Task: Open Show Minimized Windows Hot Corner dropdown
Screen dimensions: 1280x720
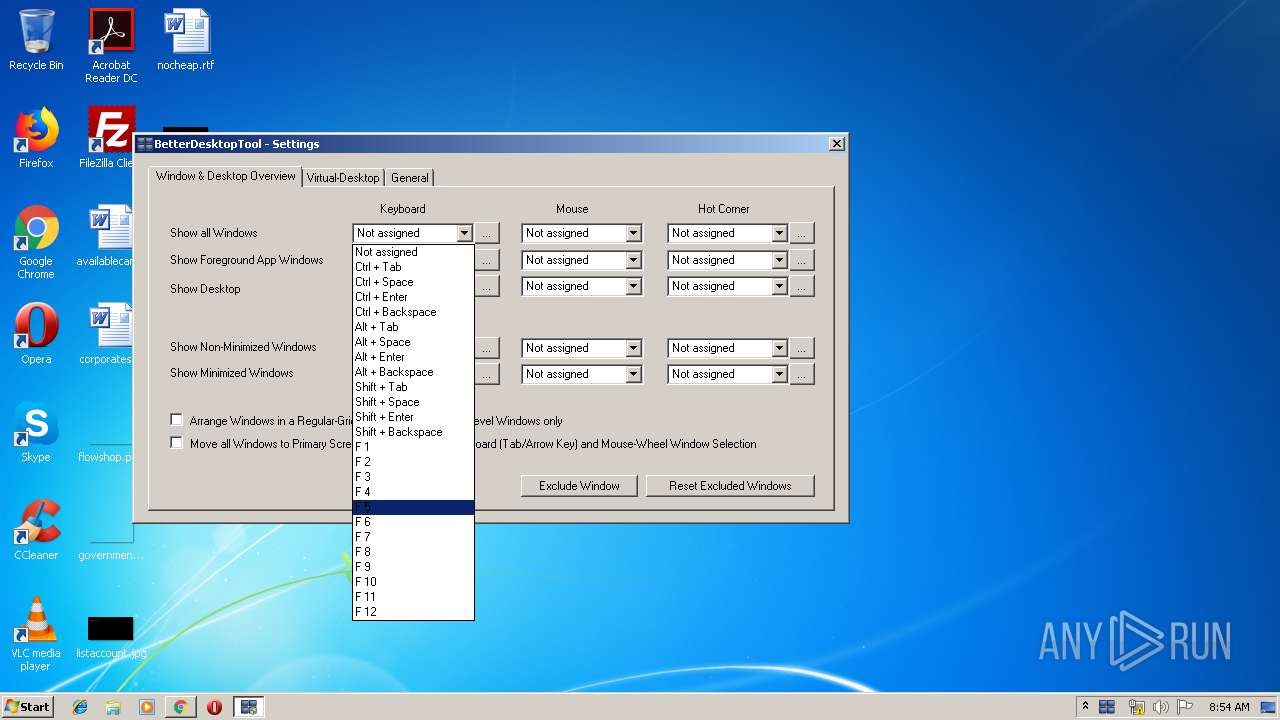Action: tap(779, 374)
